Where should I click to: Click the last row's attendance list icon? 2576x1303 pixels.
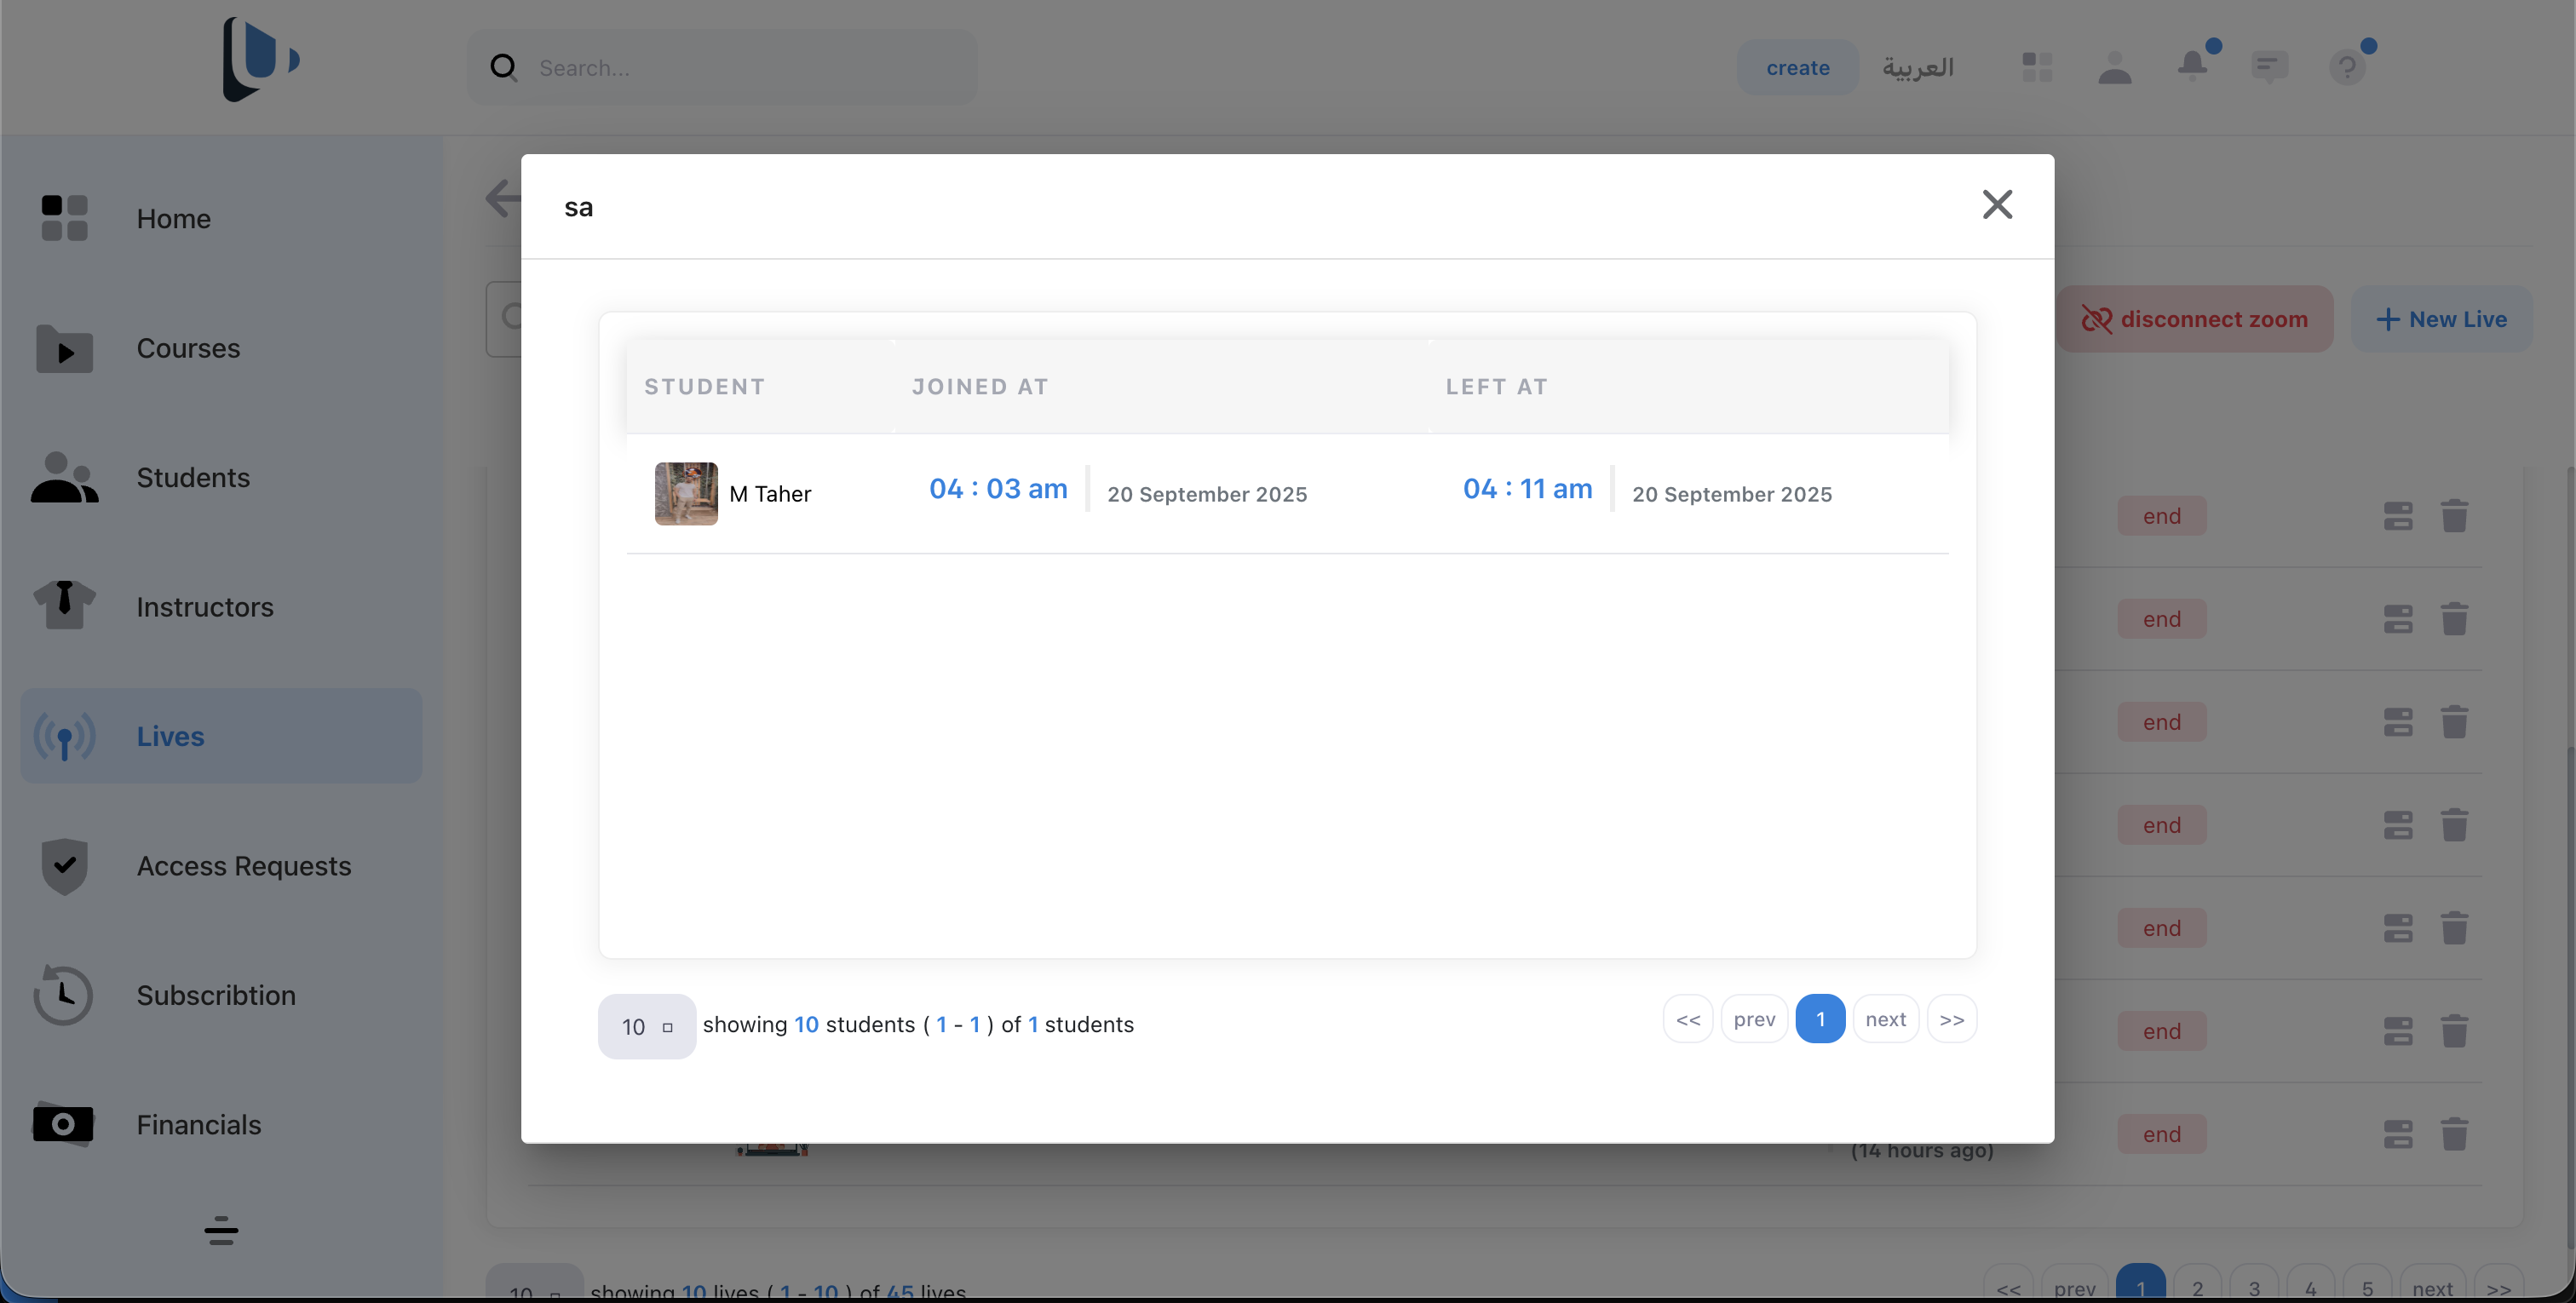pos(2397,1134)
